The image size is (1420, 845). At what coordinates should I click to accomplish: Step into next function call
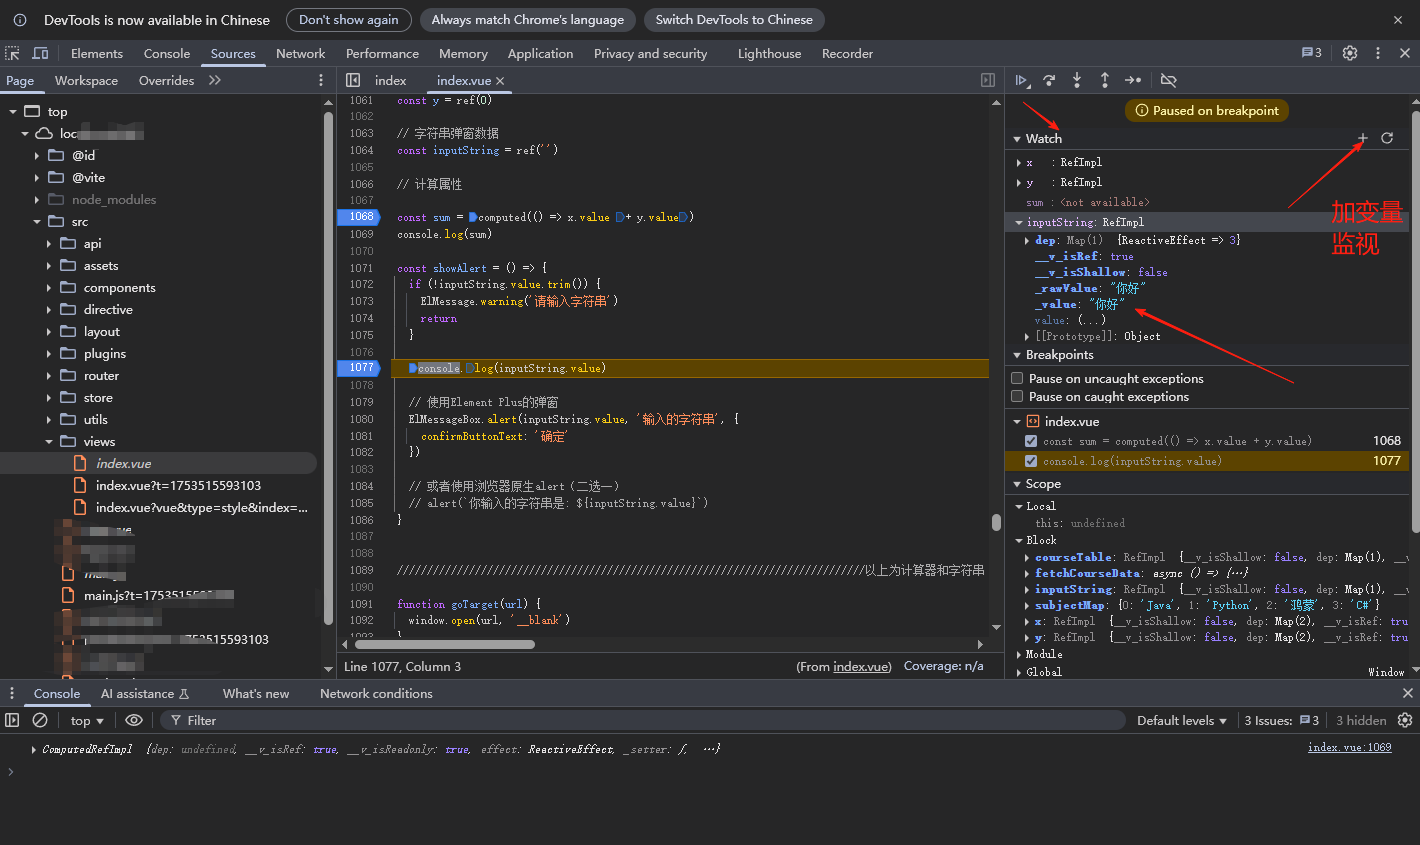pyautogui.click(x=1077, y=80)
